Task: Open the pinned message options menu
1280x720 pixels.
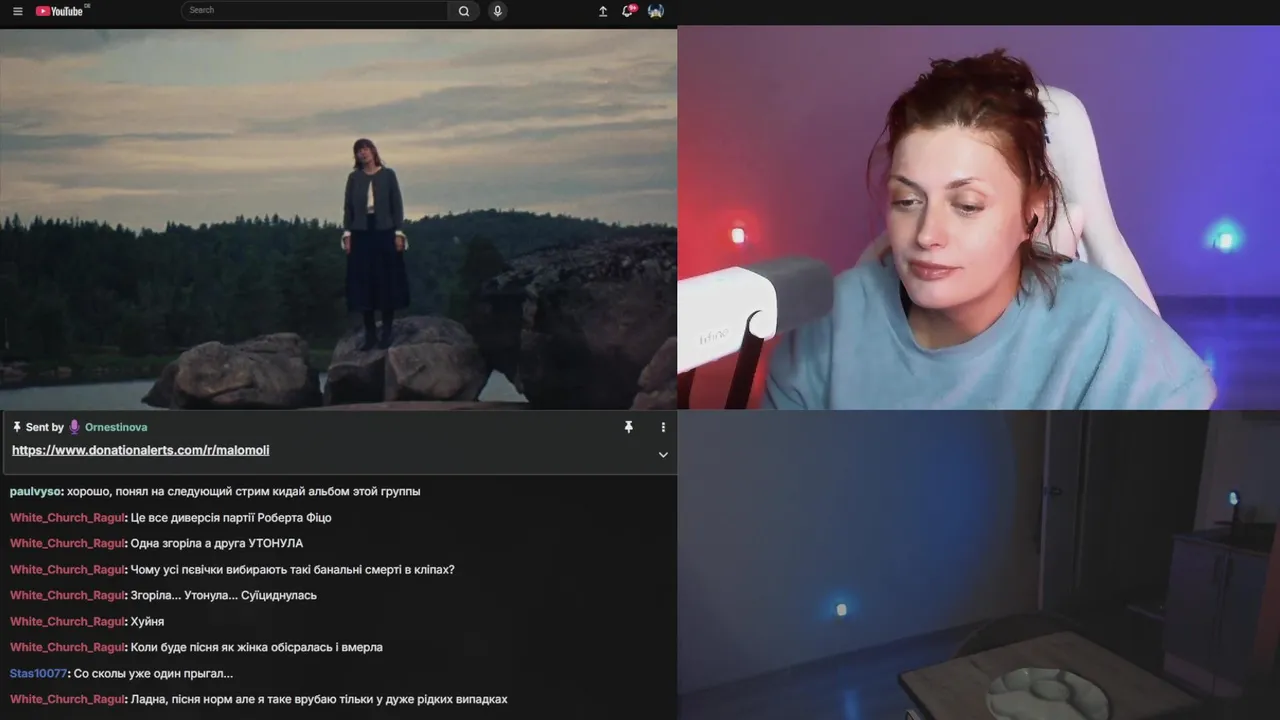Action: point(662,427)
